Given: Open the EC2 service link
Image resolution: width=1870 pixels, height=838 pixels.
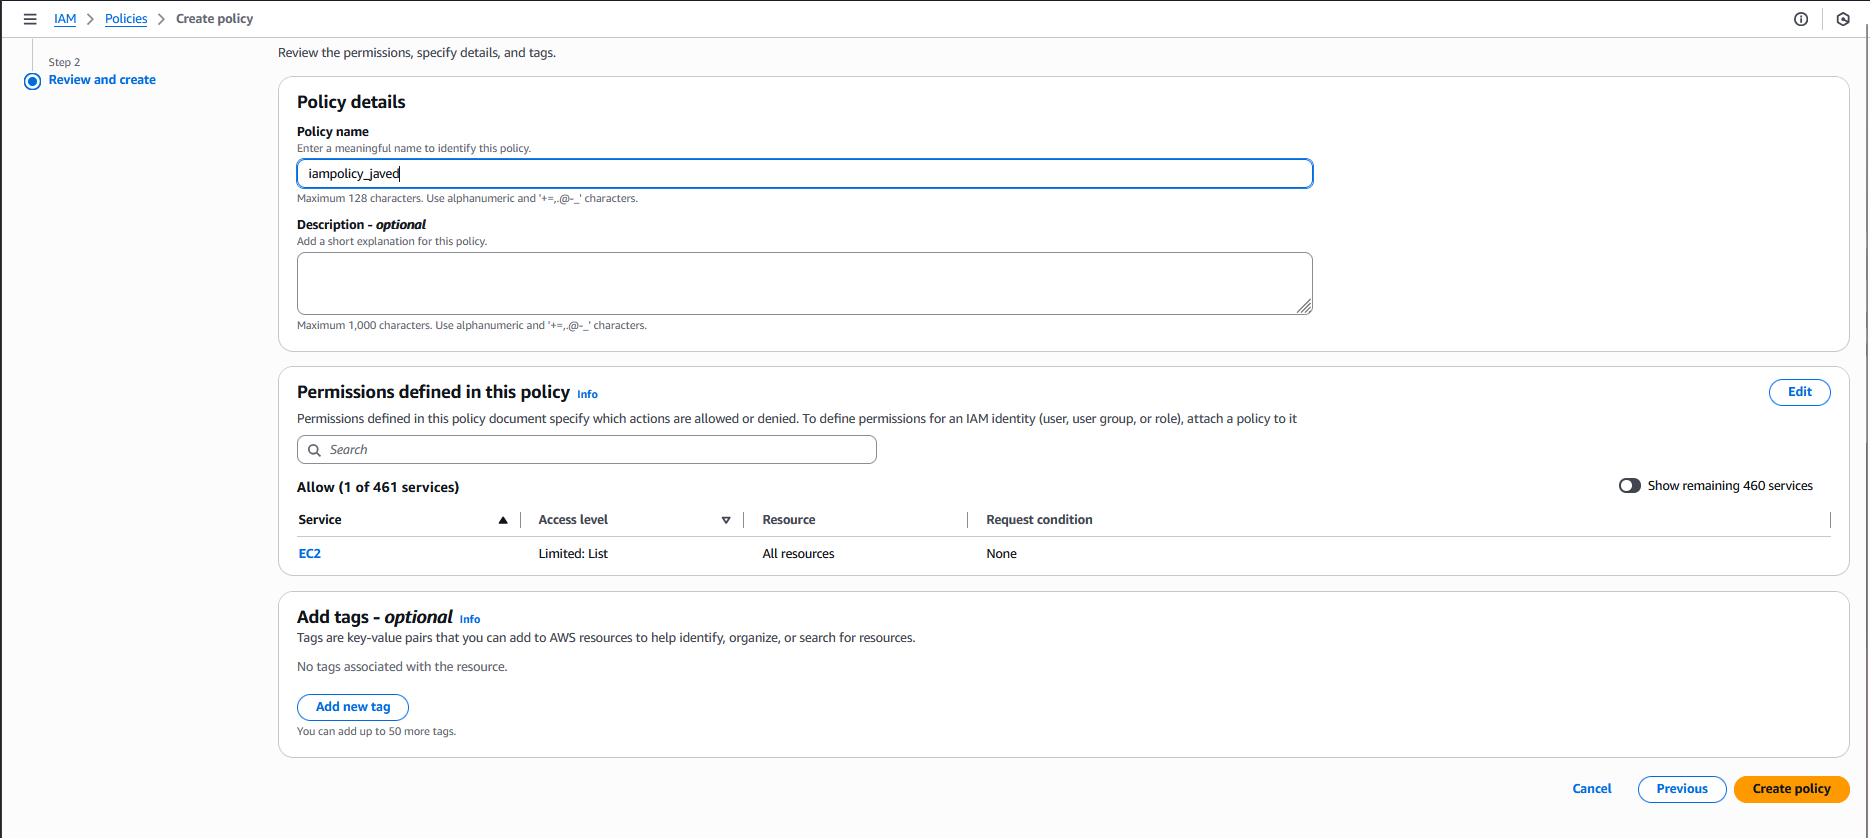Looking at the screenshot, I should [x=310, y=554].
